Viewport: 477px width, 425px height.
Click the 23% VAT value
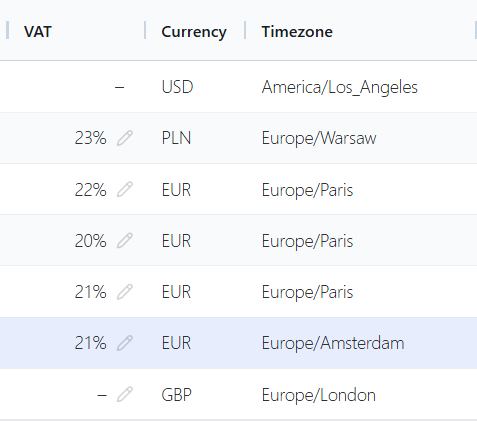(90, 138)
